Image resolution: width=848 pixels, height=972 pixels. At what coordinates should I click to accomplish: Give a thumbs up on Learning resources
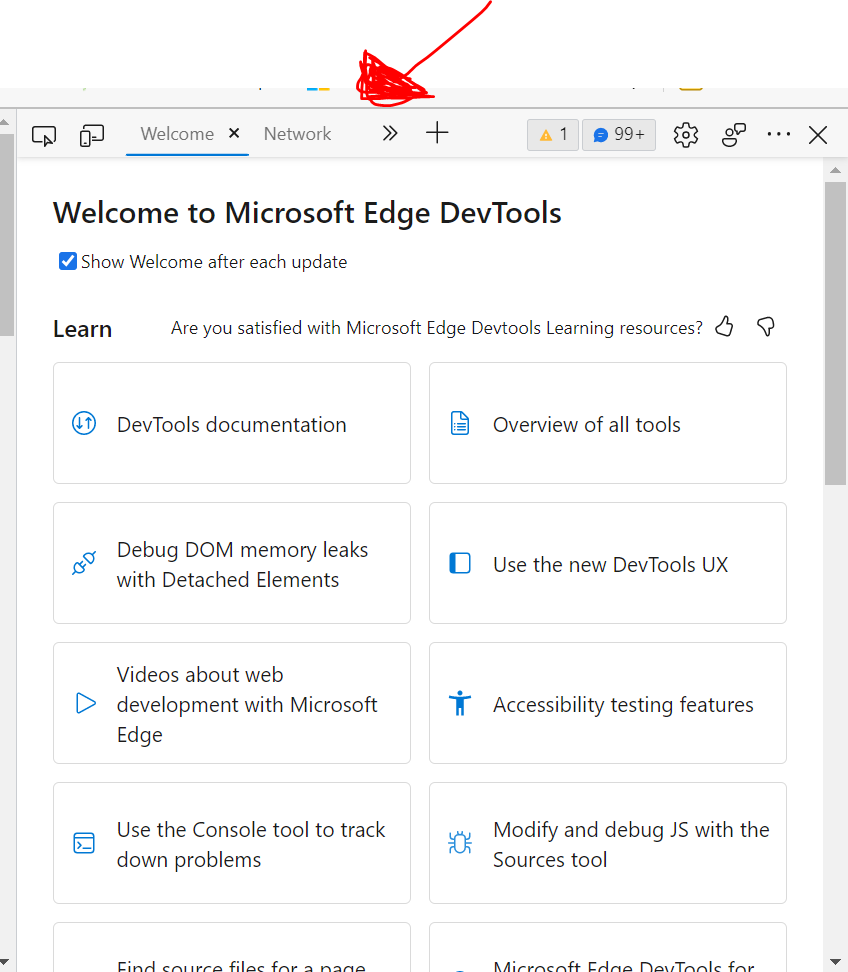[724, 327]
